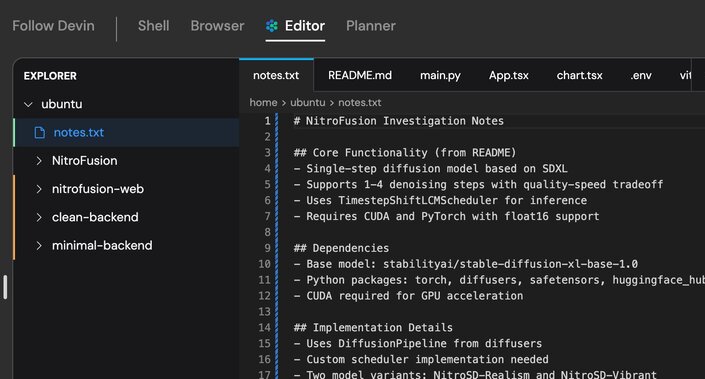Click the vertical handle left of the Explorer
Screen dimensions: 705x379
(x=5, y=287)
